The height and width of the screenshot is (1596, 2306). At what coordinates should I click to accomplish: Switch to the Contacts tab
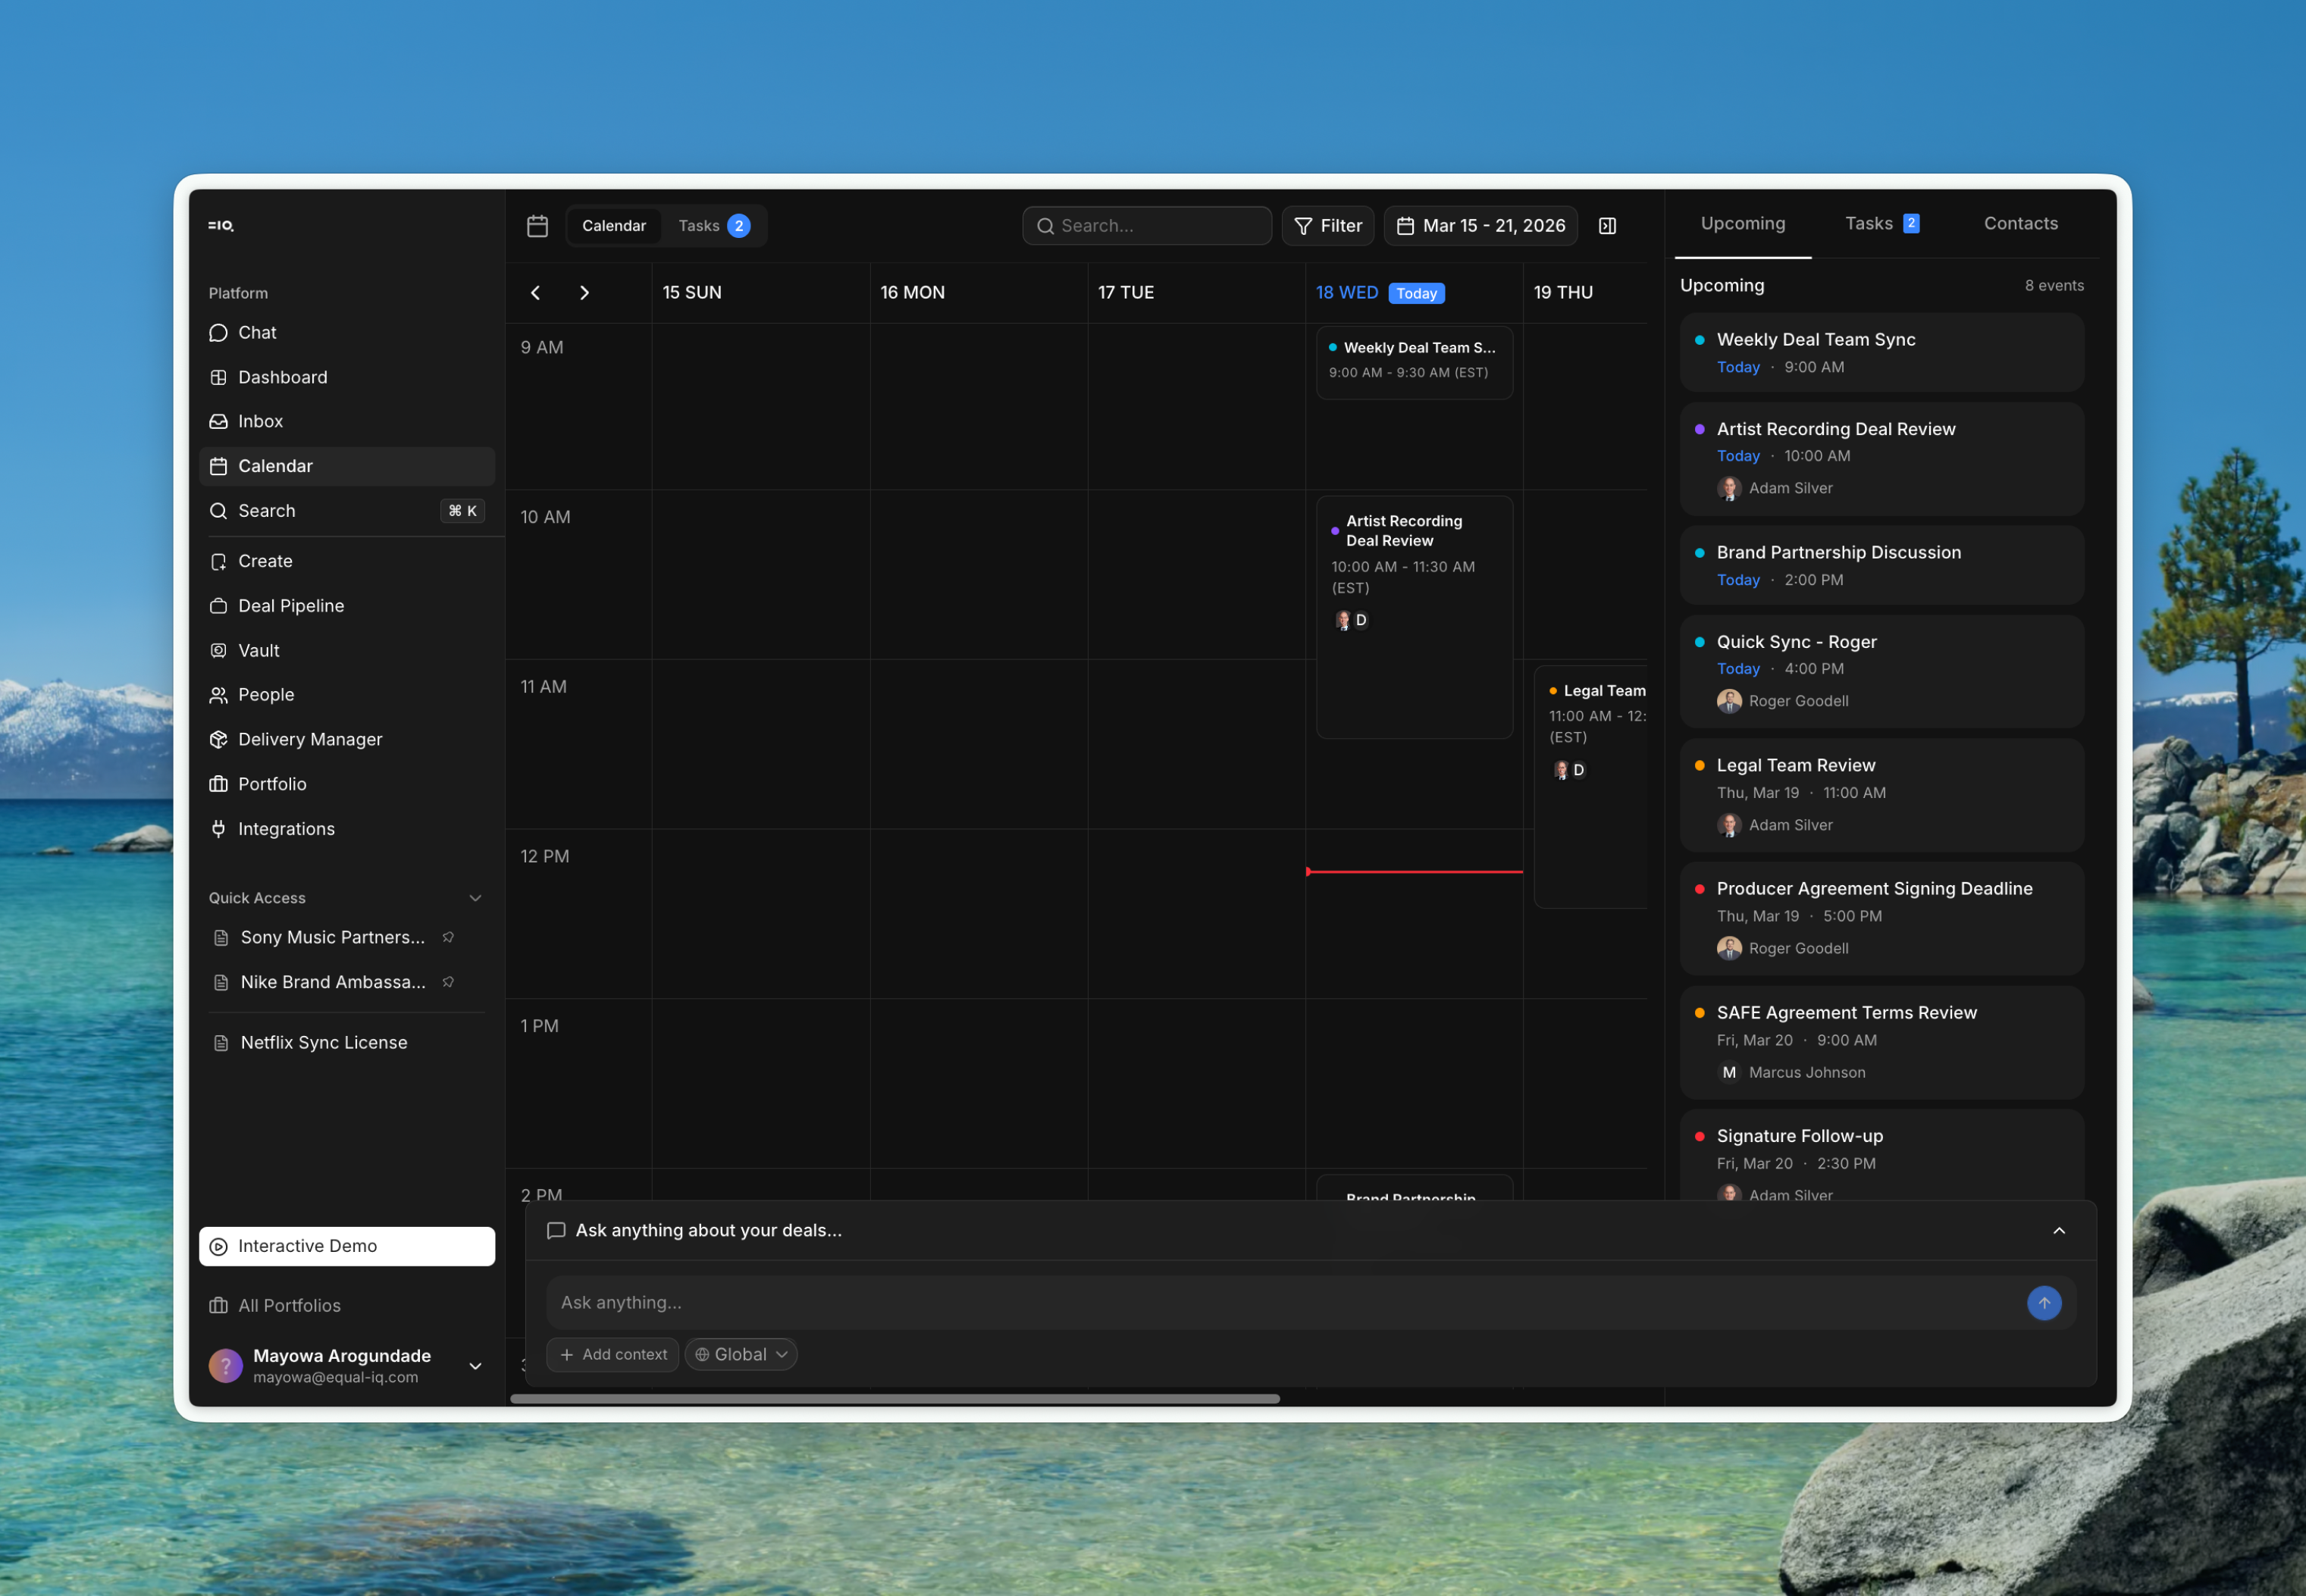[2020, 224]
